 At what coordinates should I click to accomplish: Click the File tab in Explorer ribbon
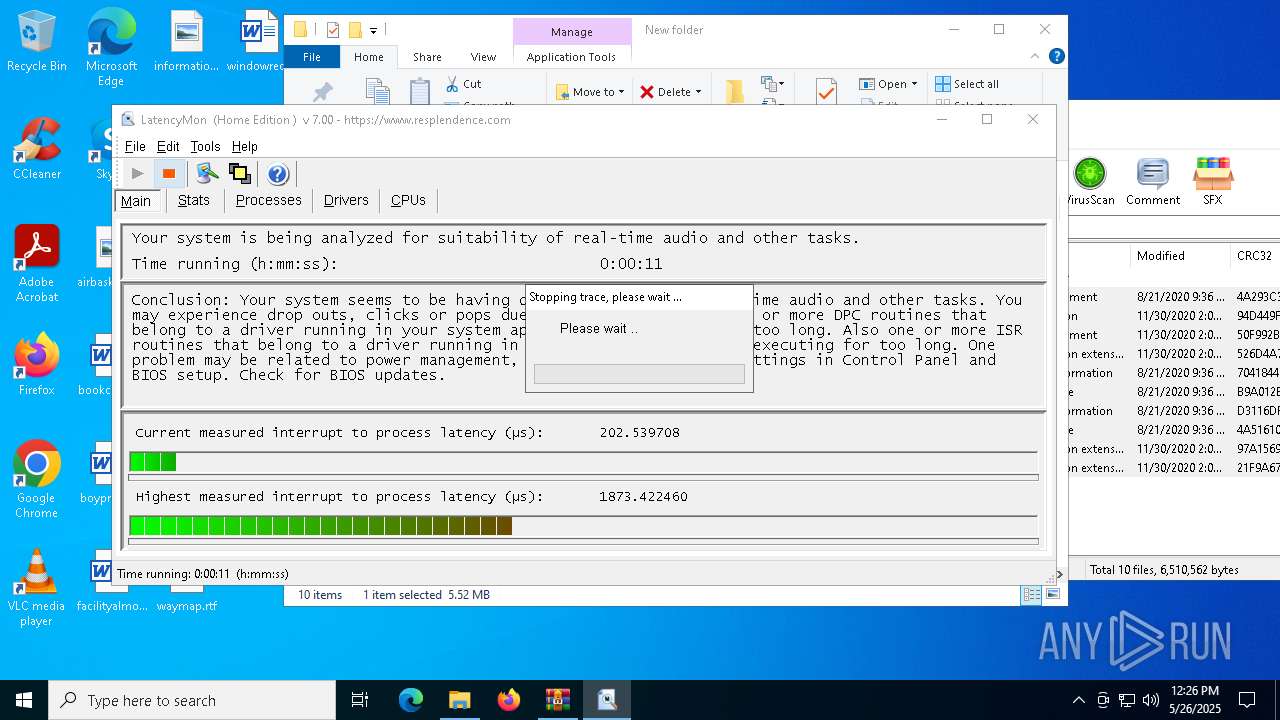(312, 57)
